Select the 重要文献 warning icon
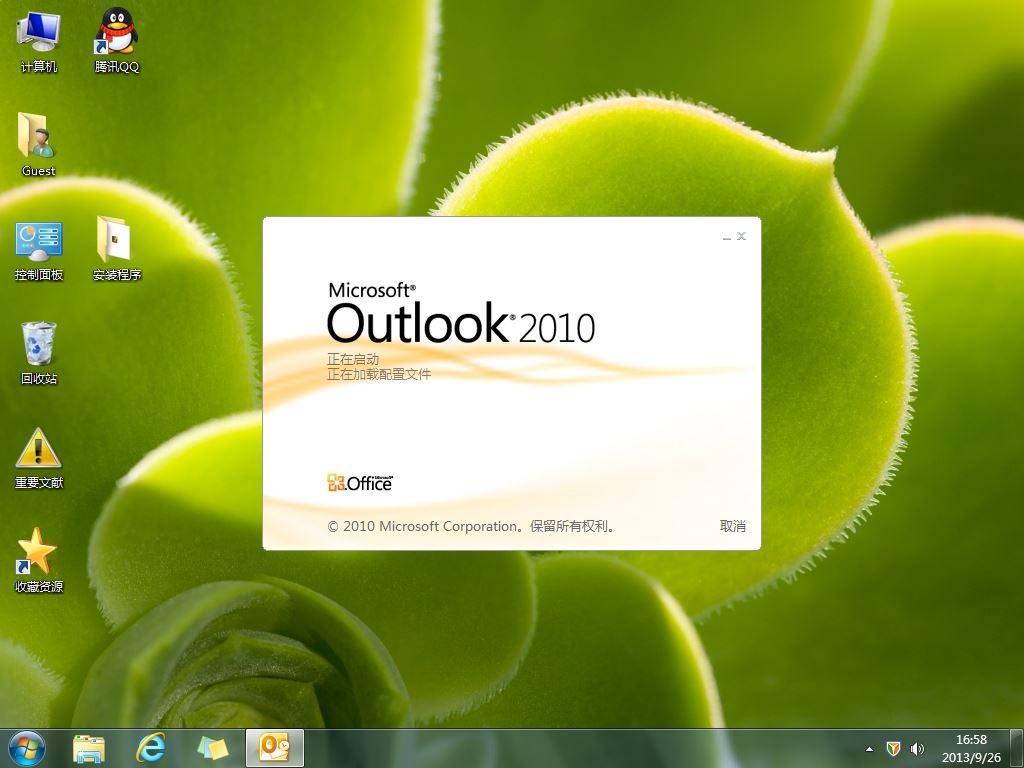The height and width of the screenshot is (768, 1024). tap(39, 458)
